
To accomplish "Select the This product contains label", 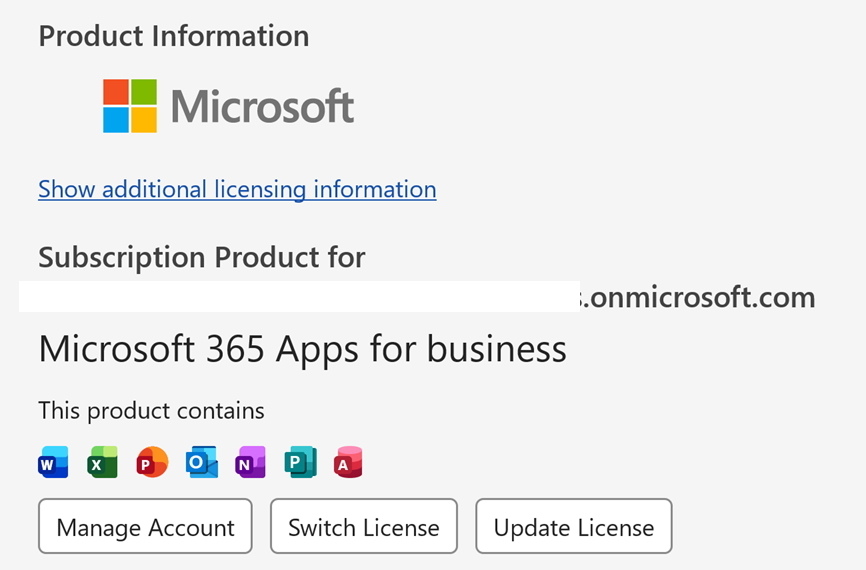I will [x=151, y=411].
